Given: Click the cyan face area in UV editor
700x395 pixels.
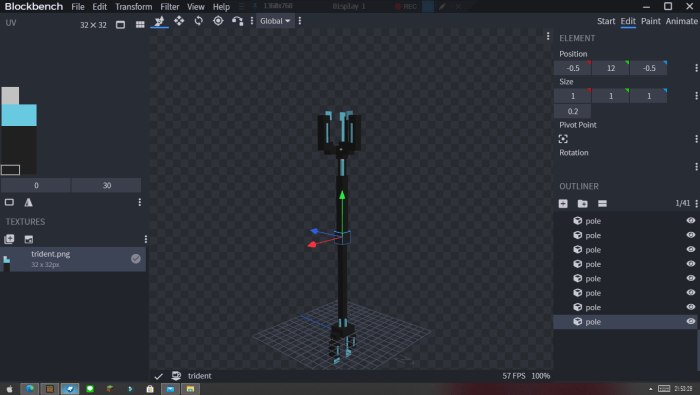Looking at the screenshot, I should click(x=19, y=115).
